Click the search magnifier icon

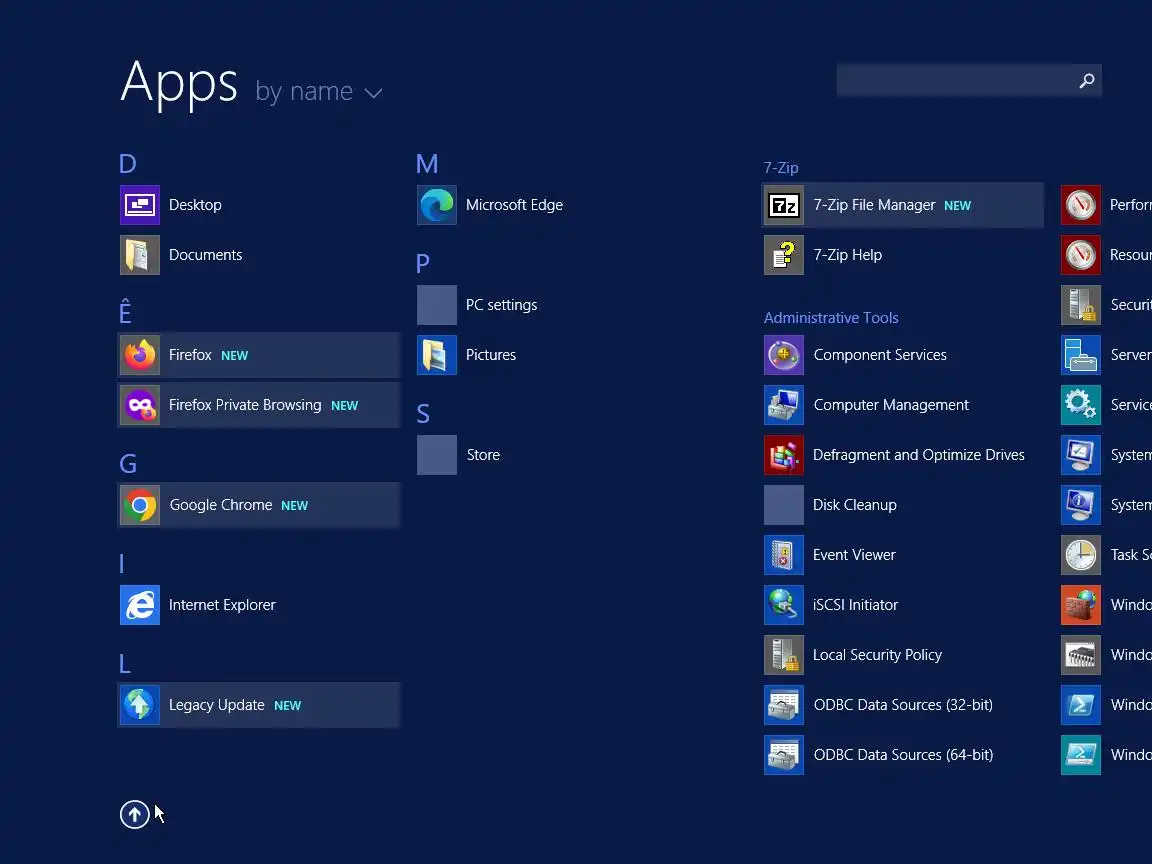tap(1087, 80)
